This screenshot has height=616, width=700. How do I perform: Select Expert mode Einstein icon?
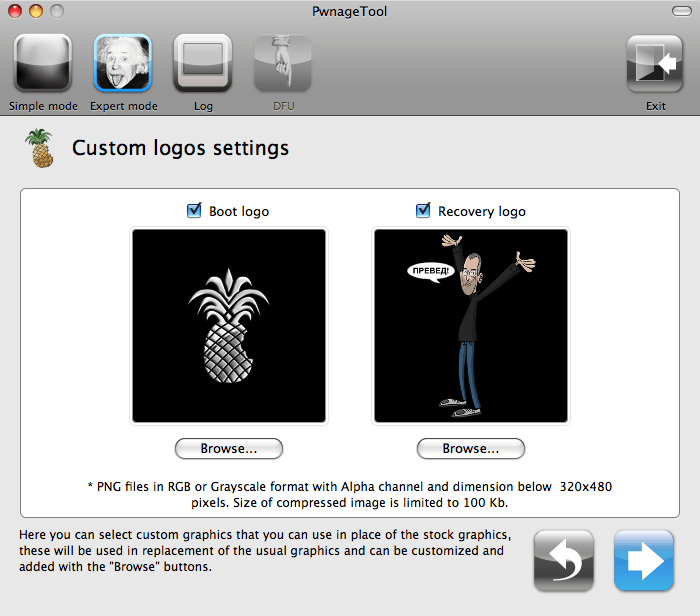123,63
